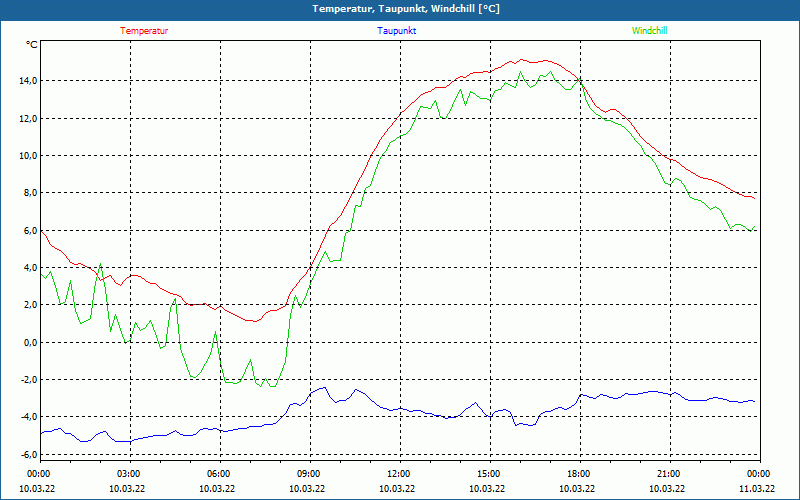Screen dimensions: 800x500
Task: Click the 06:00 time axis label
Action: [x=217, y=474]
